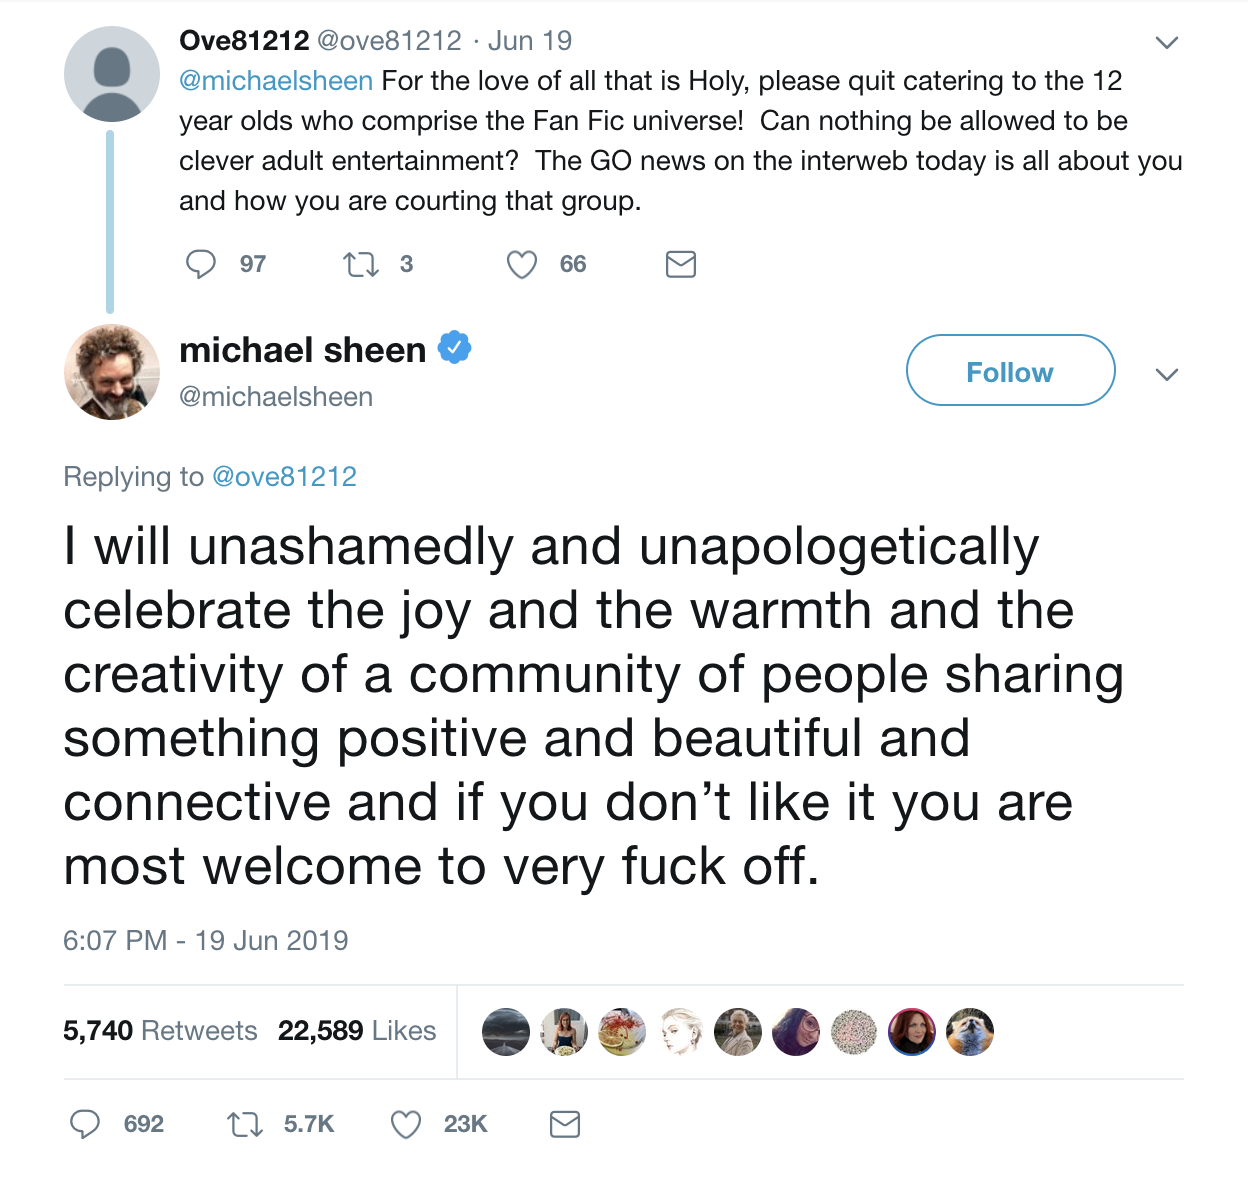The height and width of the screenshot is (1178, 1248).
Task: Open the @ove81212 link in the reply header
Action: 286,476
